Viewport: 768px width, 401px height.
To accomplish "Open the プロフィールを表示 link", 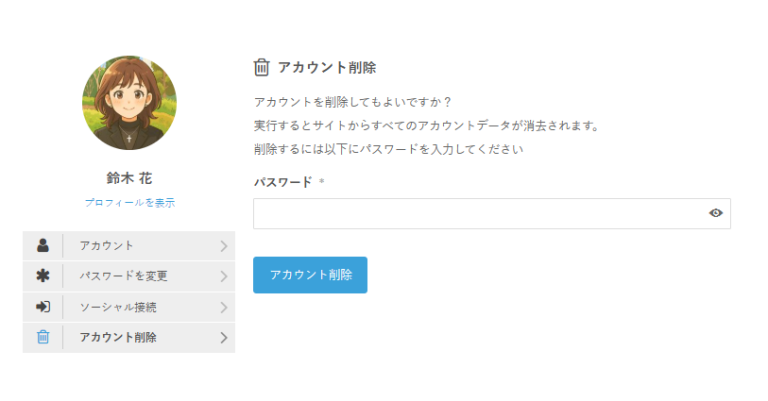I will click(130, 202).
